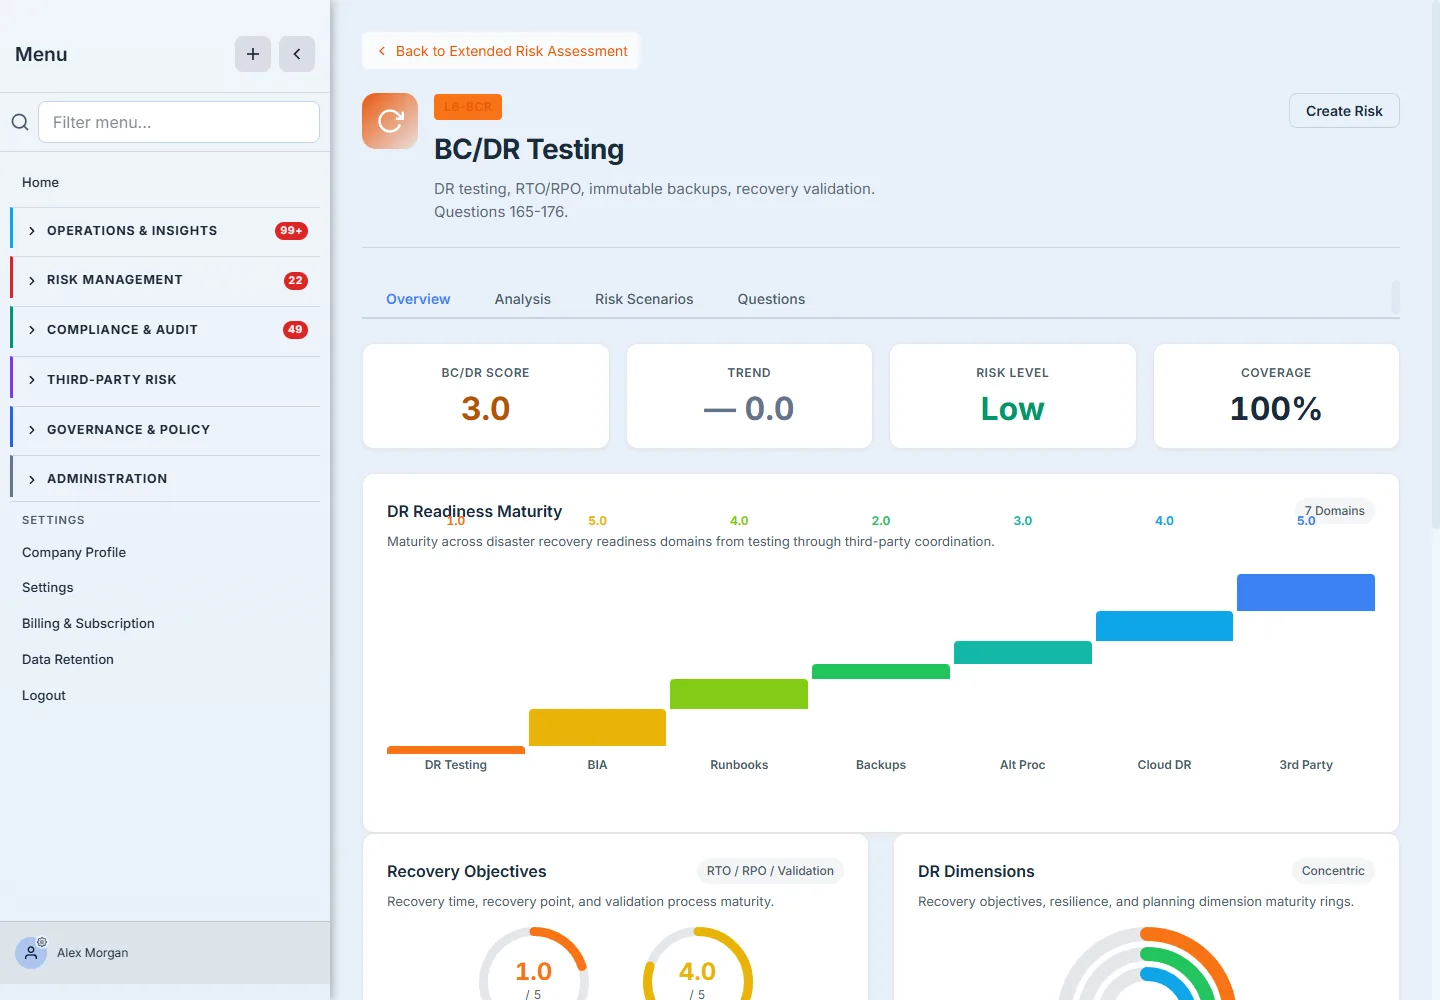Click the Concentric badge
1440x1000 pixels.
click(1333, 871)
